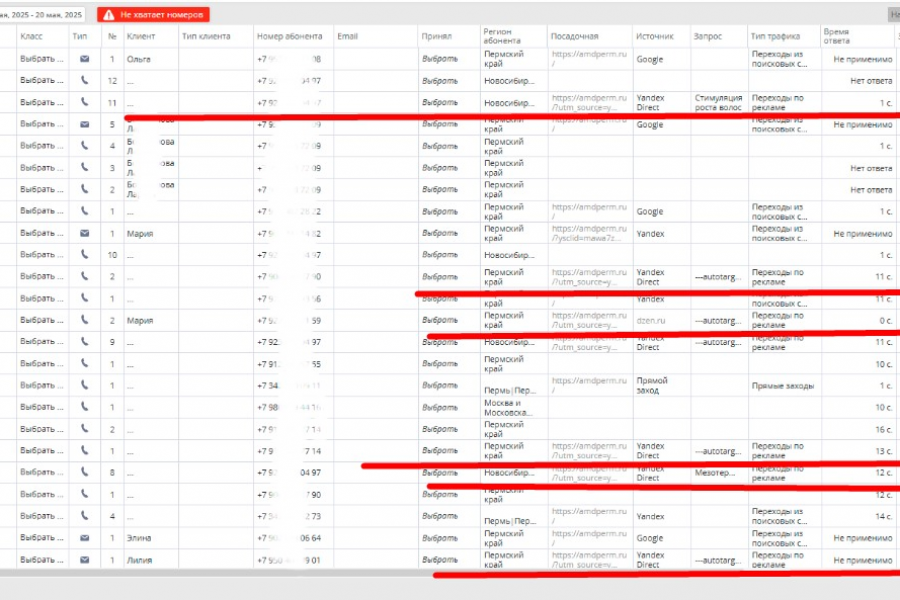Click the phone icon in the Москва region row
This screenshot has height=600, width=900.
click(84, 407)
